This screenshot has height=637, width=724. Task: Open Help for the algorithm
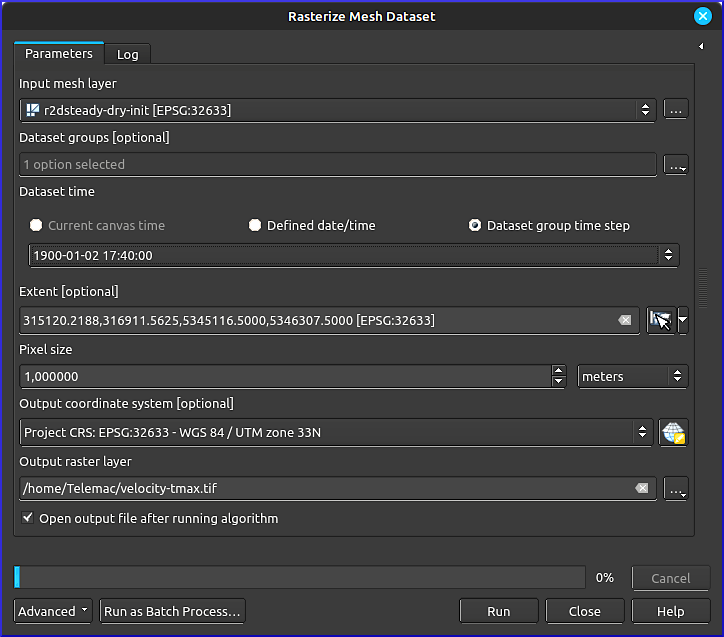pos(670,611)
